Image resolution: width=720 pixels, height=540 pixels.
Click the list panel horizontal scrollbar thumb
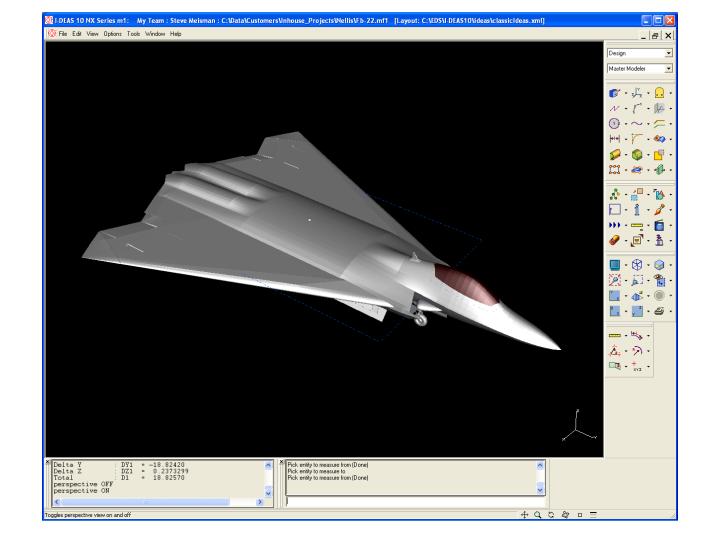point(145,502)
